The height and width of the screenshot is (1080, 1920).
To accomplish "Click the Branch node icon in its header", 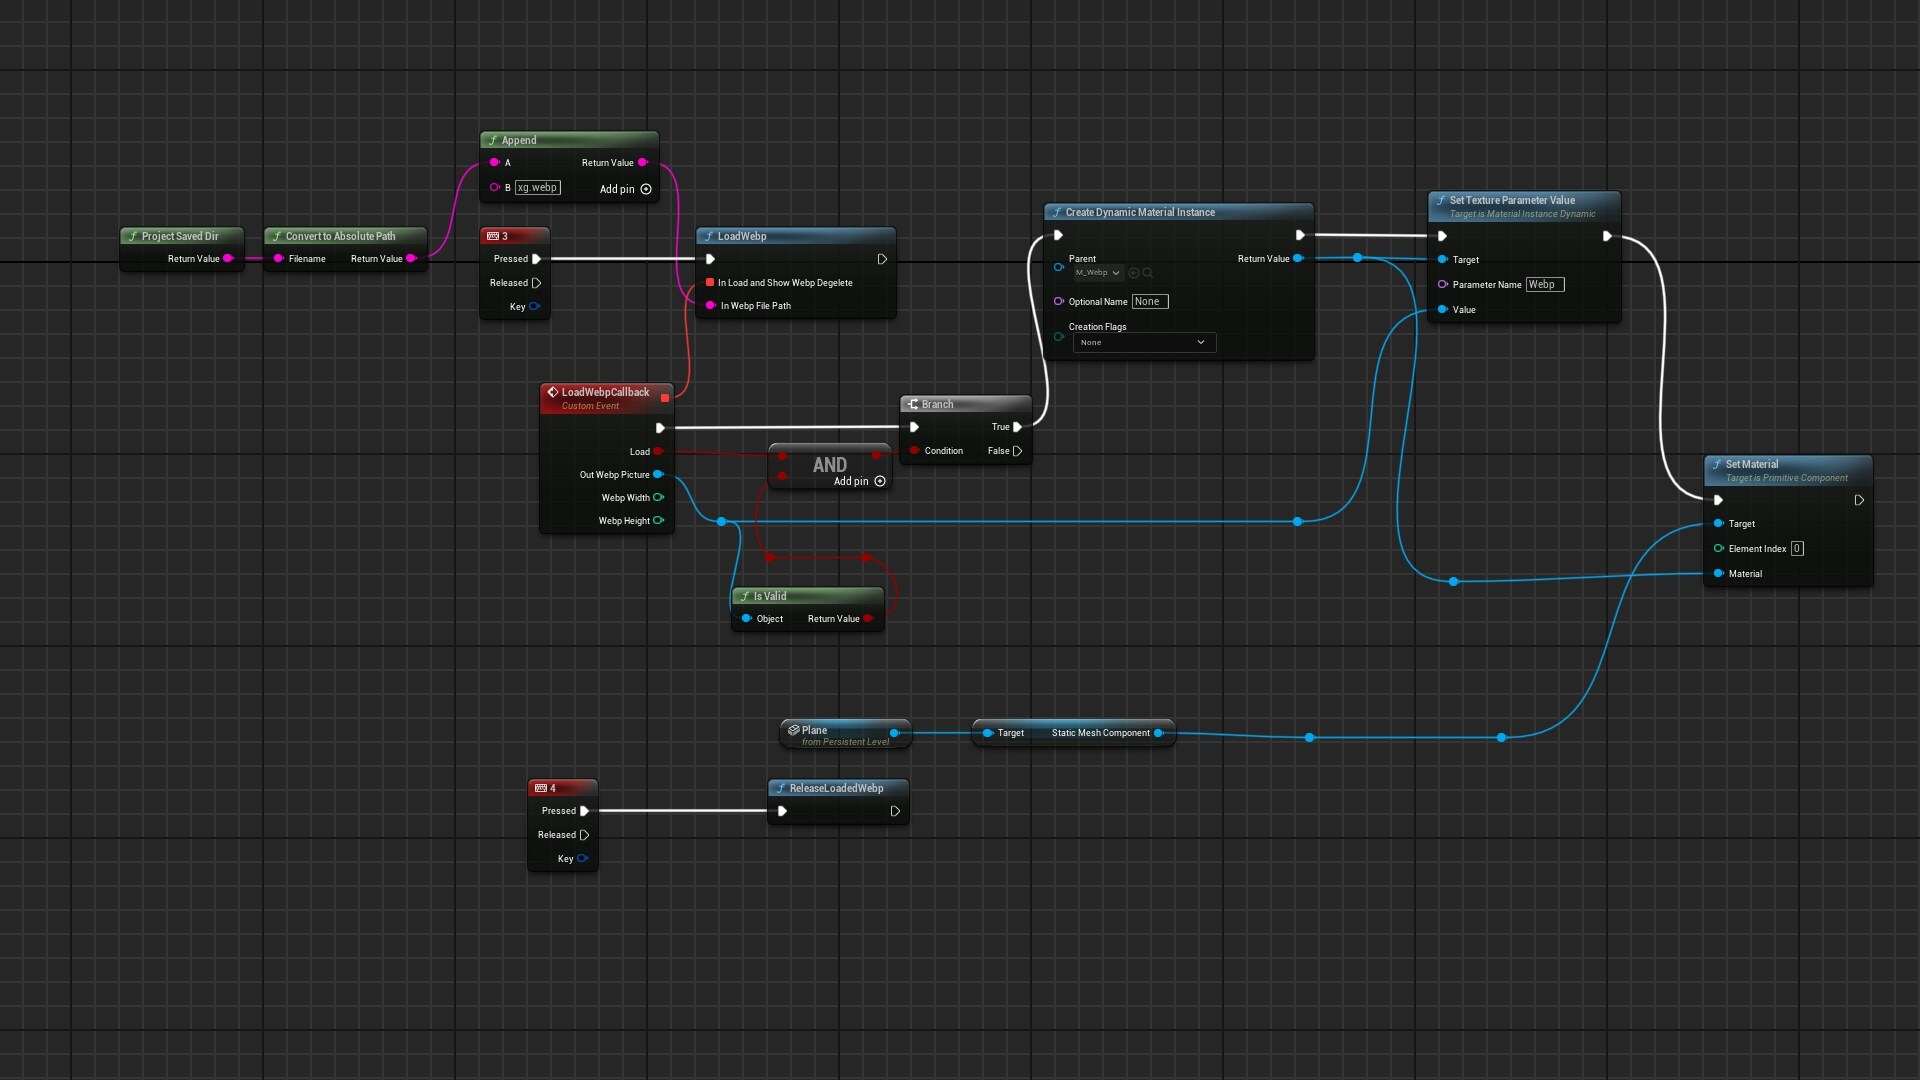I will pos(912,404).
